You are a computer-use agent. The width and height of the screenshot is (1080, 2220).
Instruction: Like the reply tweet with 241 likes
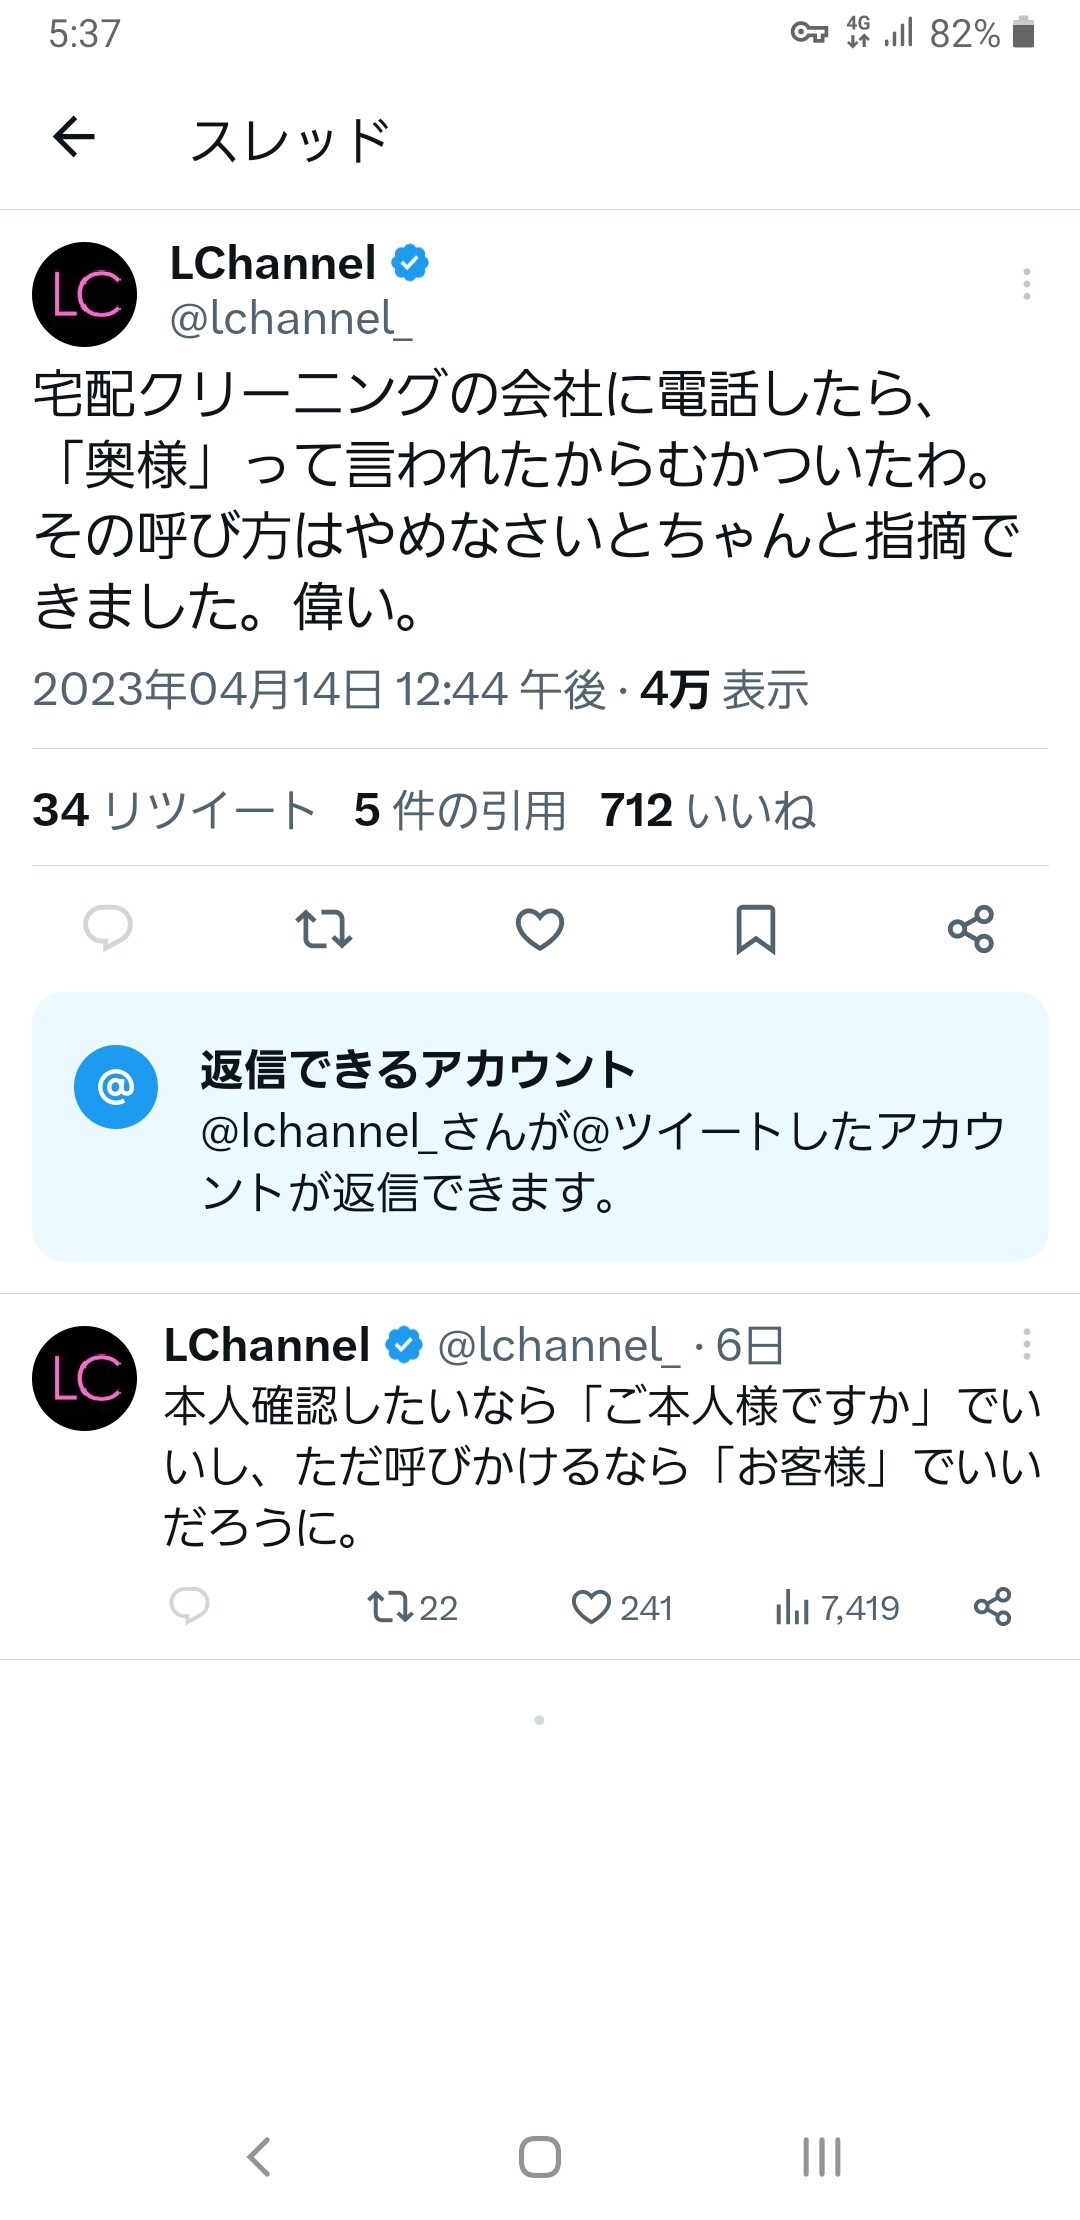[x=622, y=1607]
